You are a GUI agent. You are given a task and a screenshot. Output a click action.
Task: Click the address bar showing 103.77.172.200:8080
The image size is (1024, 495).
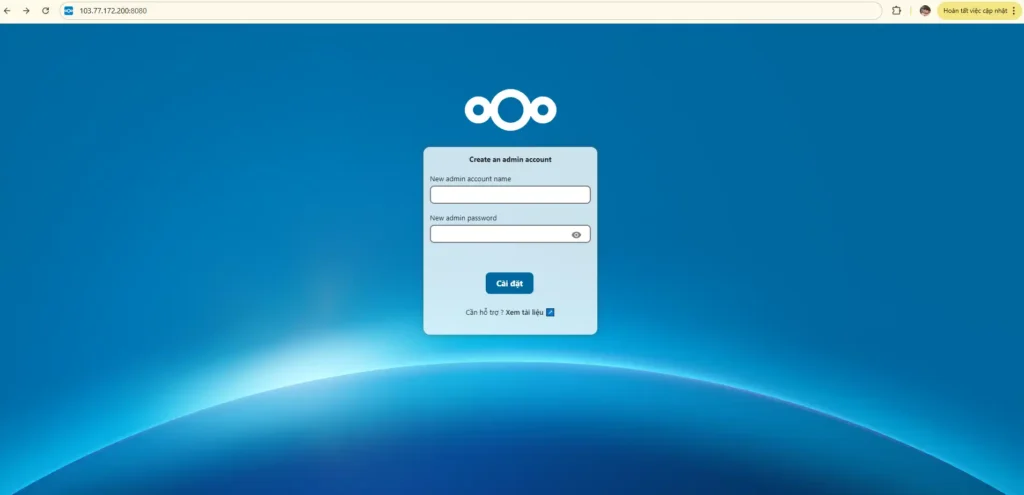(470, 10)
